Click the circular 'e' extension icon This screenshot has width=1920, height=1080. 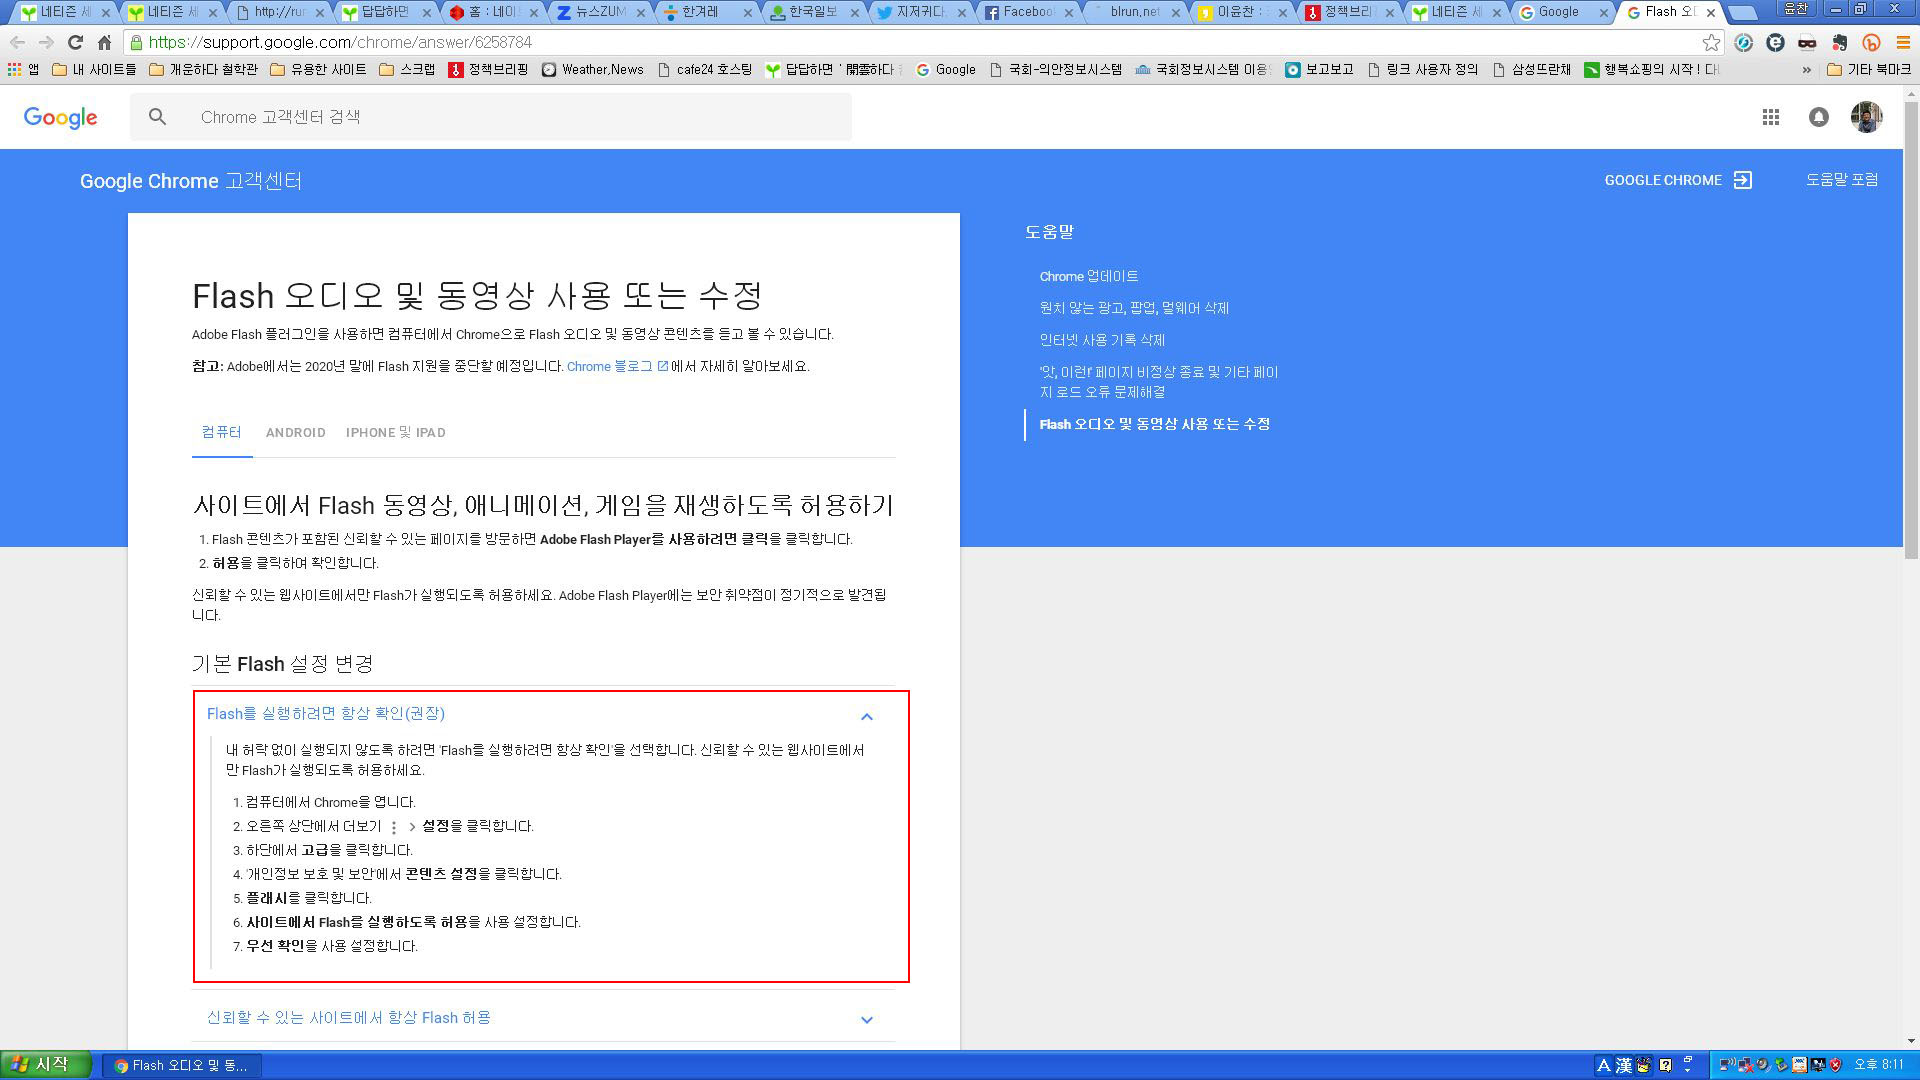(1775, 43)
